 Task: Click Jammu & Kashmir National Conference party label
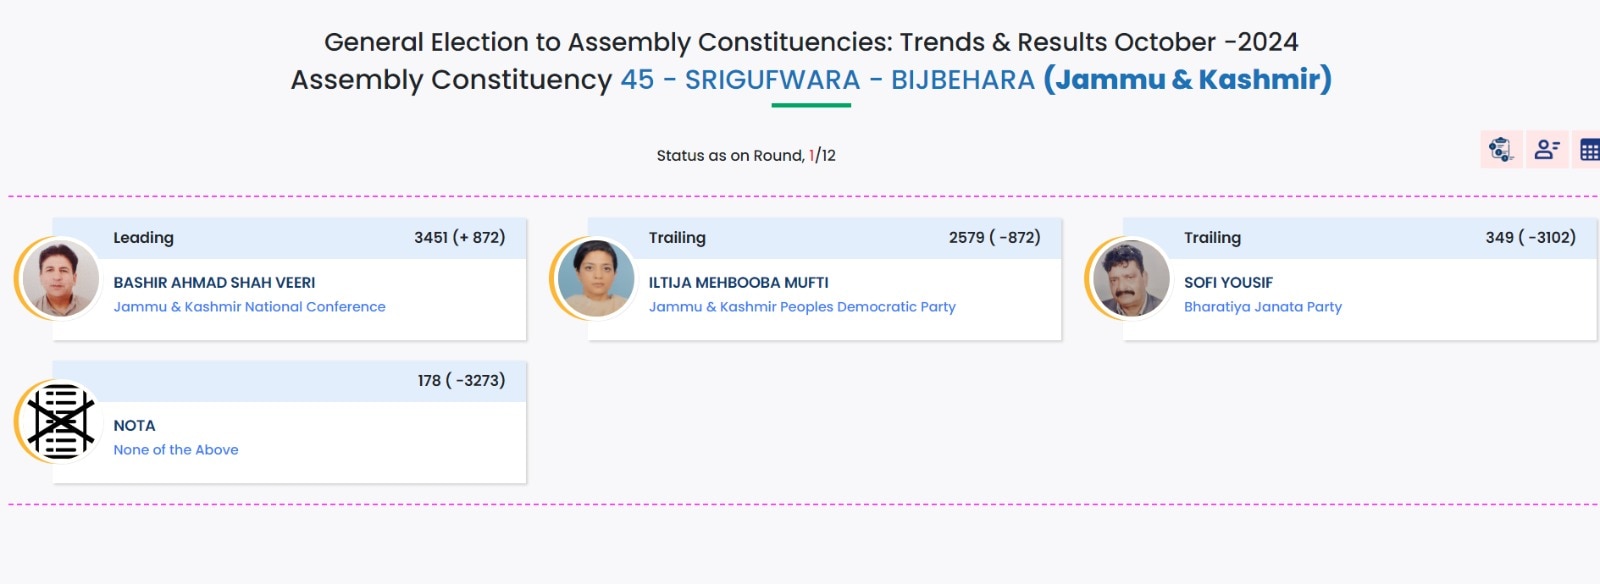[249, 307]
